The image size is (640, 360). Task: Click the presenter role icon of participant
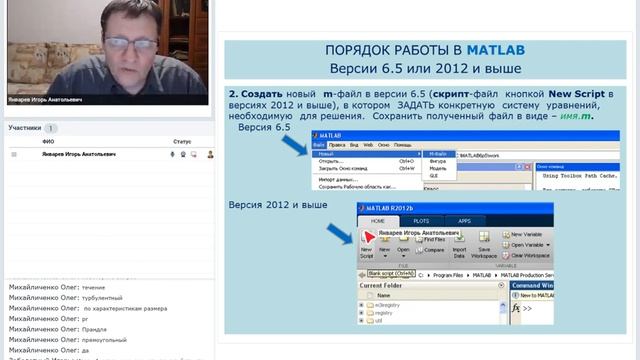pos(210,154)
